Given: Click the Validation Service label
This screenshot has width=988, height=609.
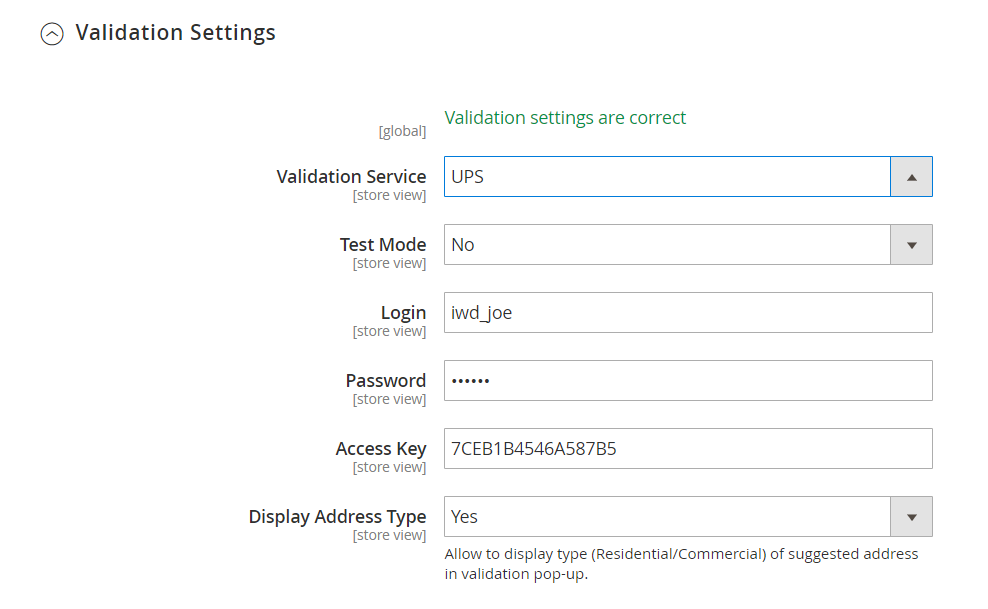Looking at the screenshot, I should click(351, 177).
